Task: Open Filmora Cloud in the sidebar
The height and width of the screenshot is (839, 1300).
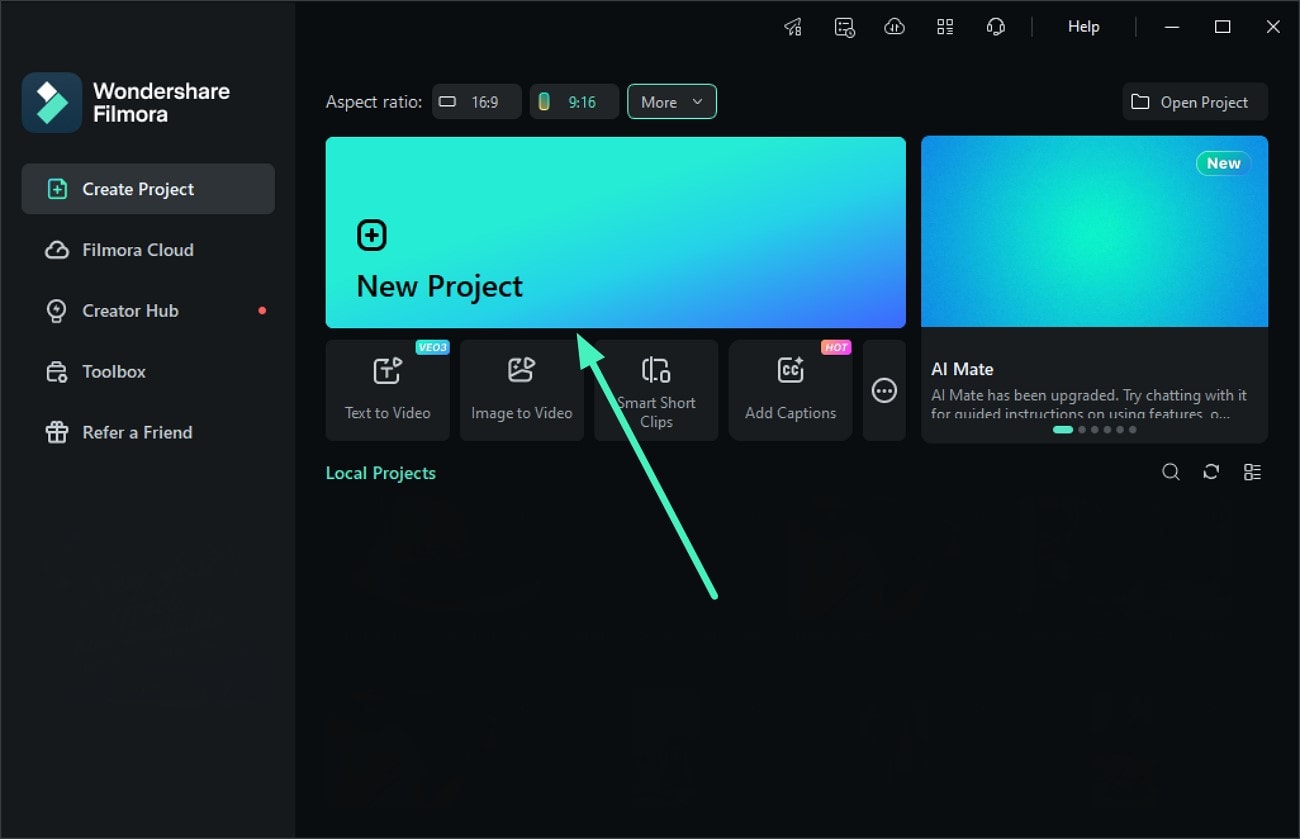Action: (148, 250)
